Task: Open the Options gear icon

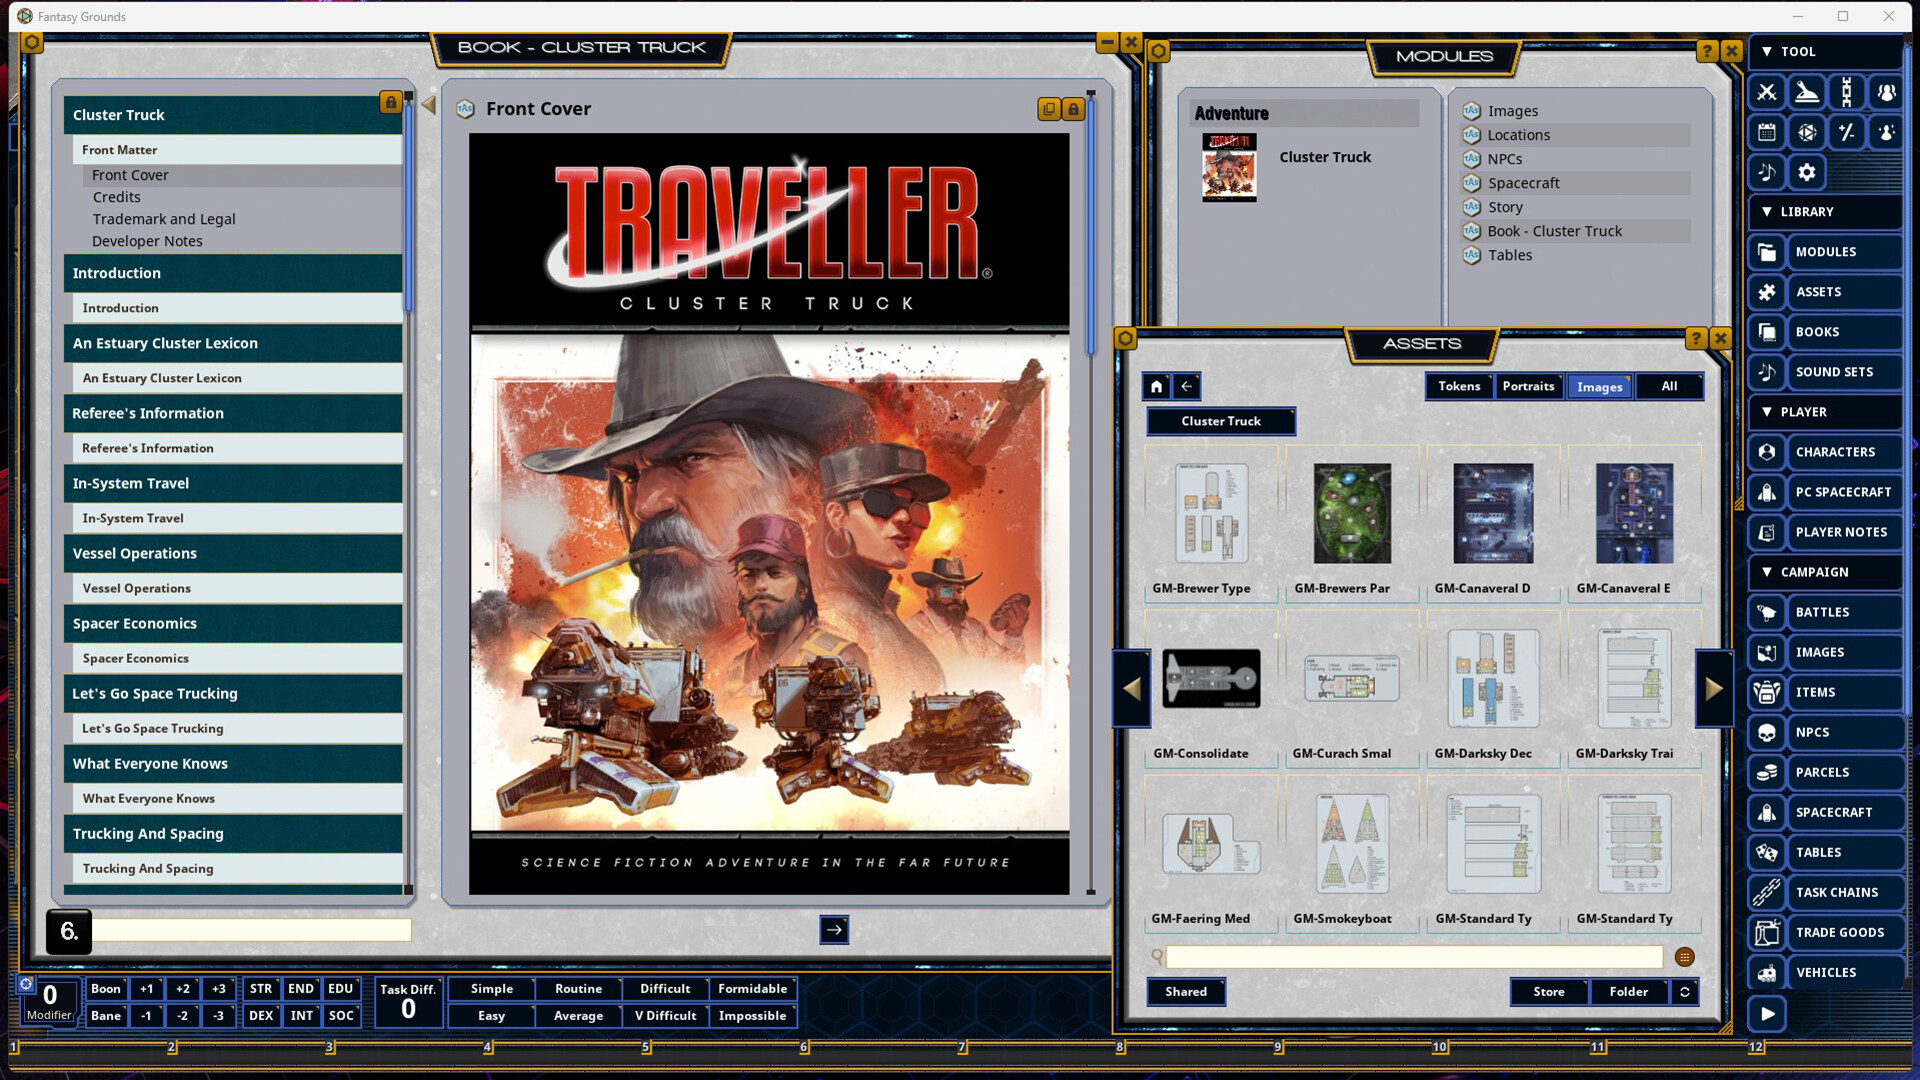Action: 1807,172
